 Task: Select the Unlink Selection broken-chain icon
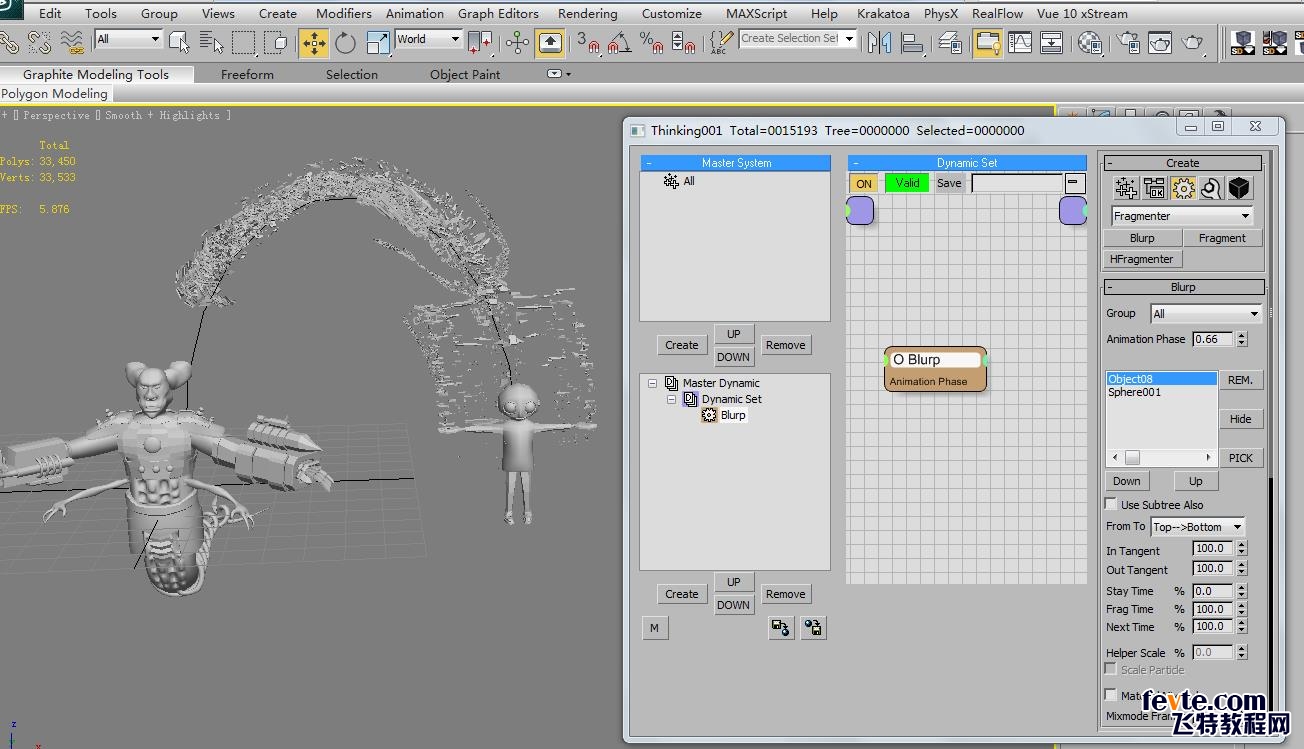[40, 42]
